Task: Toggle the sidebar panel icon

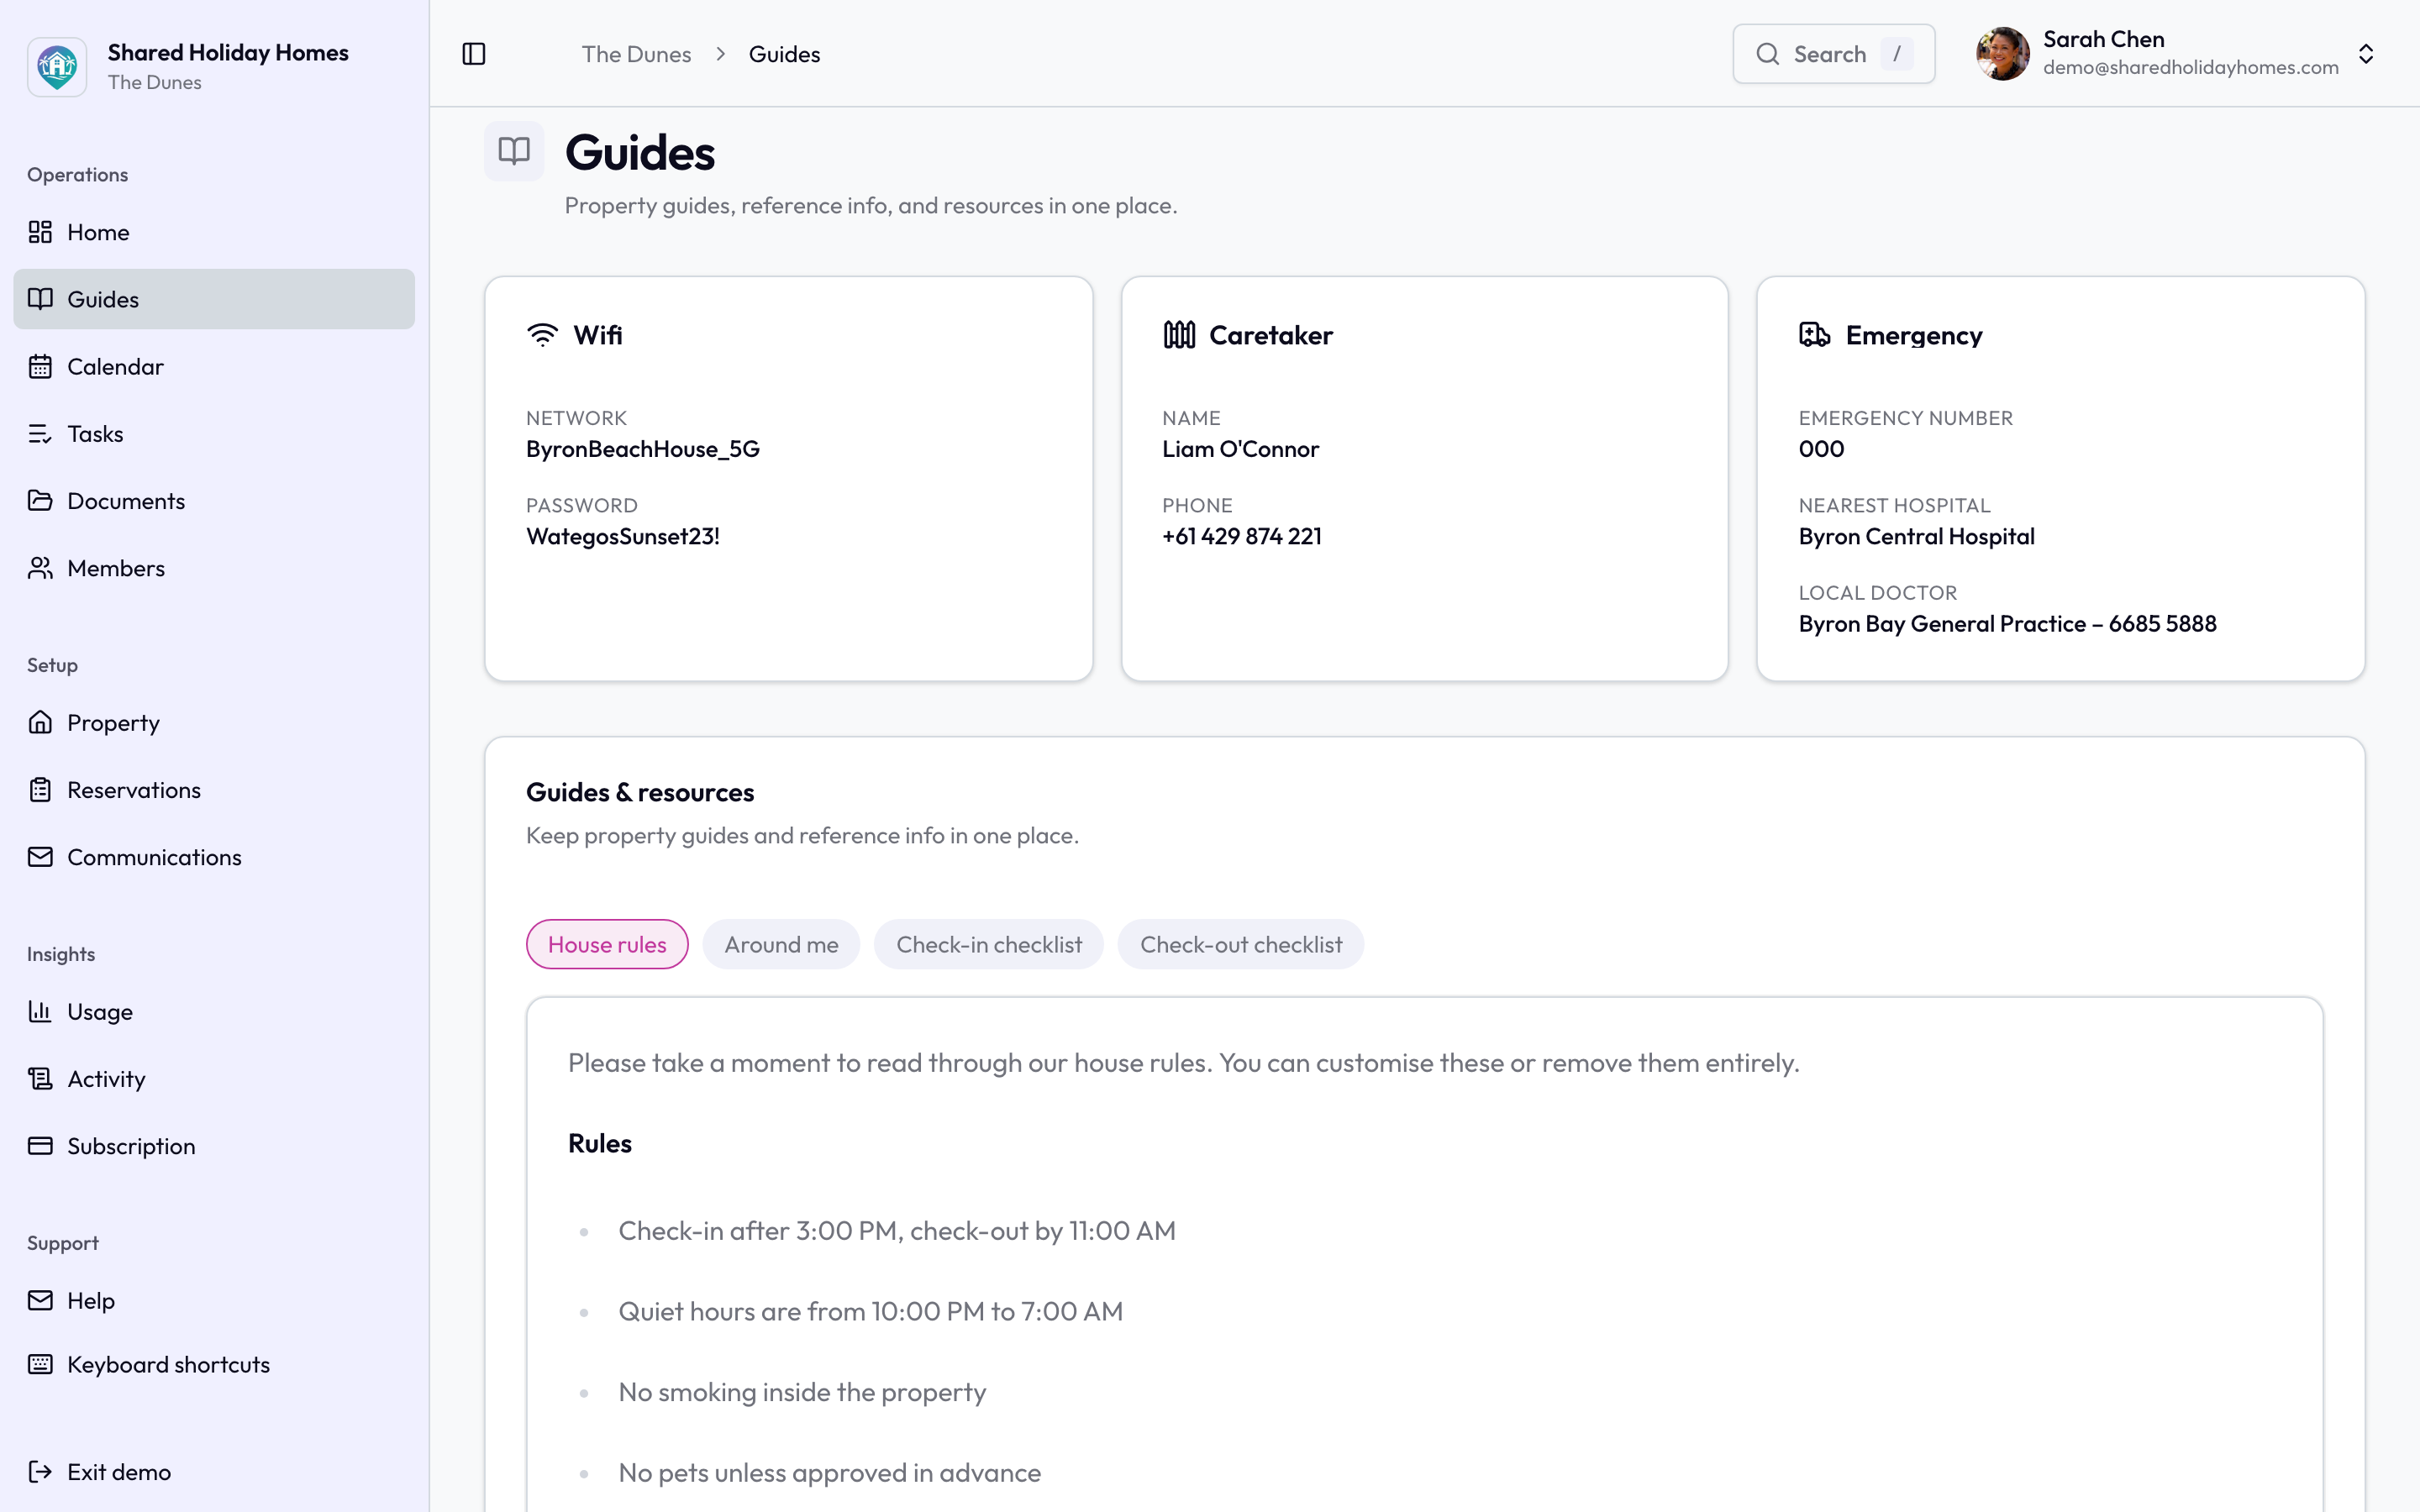Action: point(474,54)
